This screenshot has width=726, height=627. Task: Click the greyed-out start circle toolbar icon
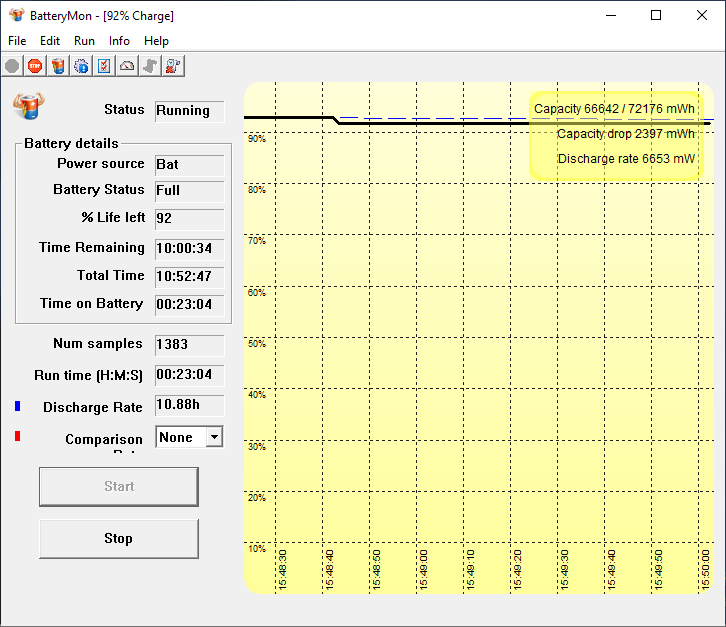[x=12, y=66]
